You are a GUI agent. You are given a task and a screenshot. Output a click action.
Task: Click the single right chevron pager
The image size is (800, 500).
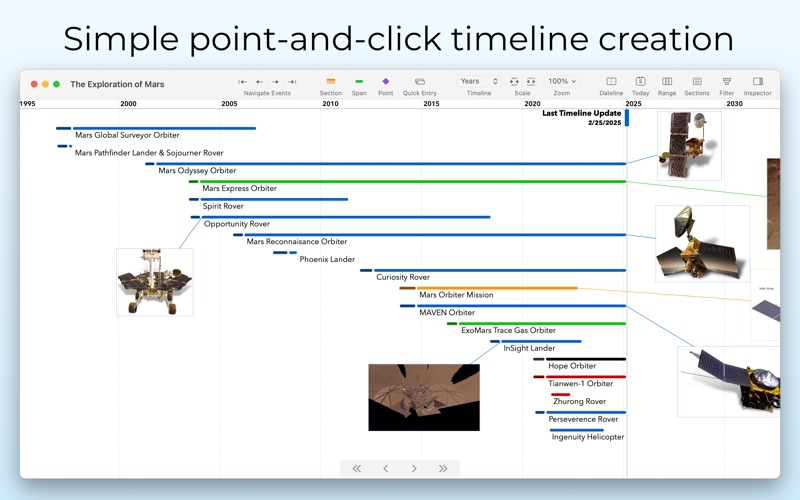coord(414,468)
